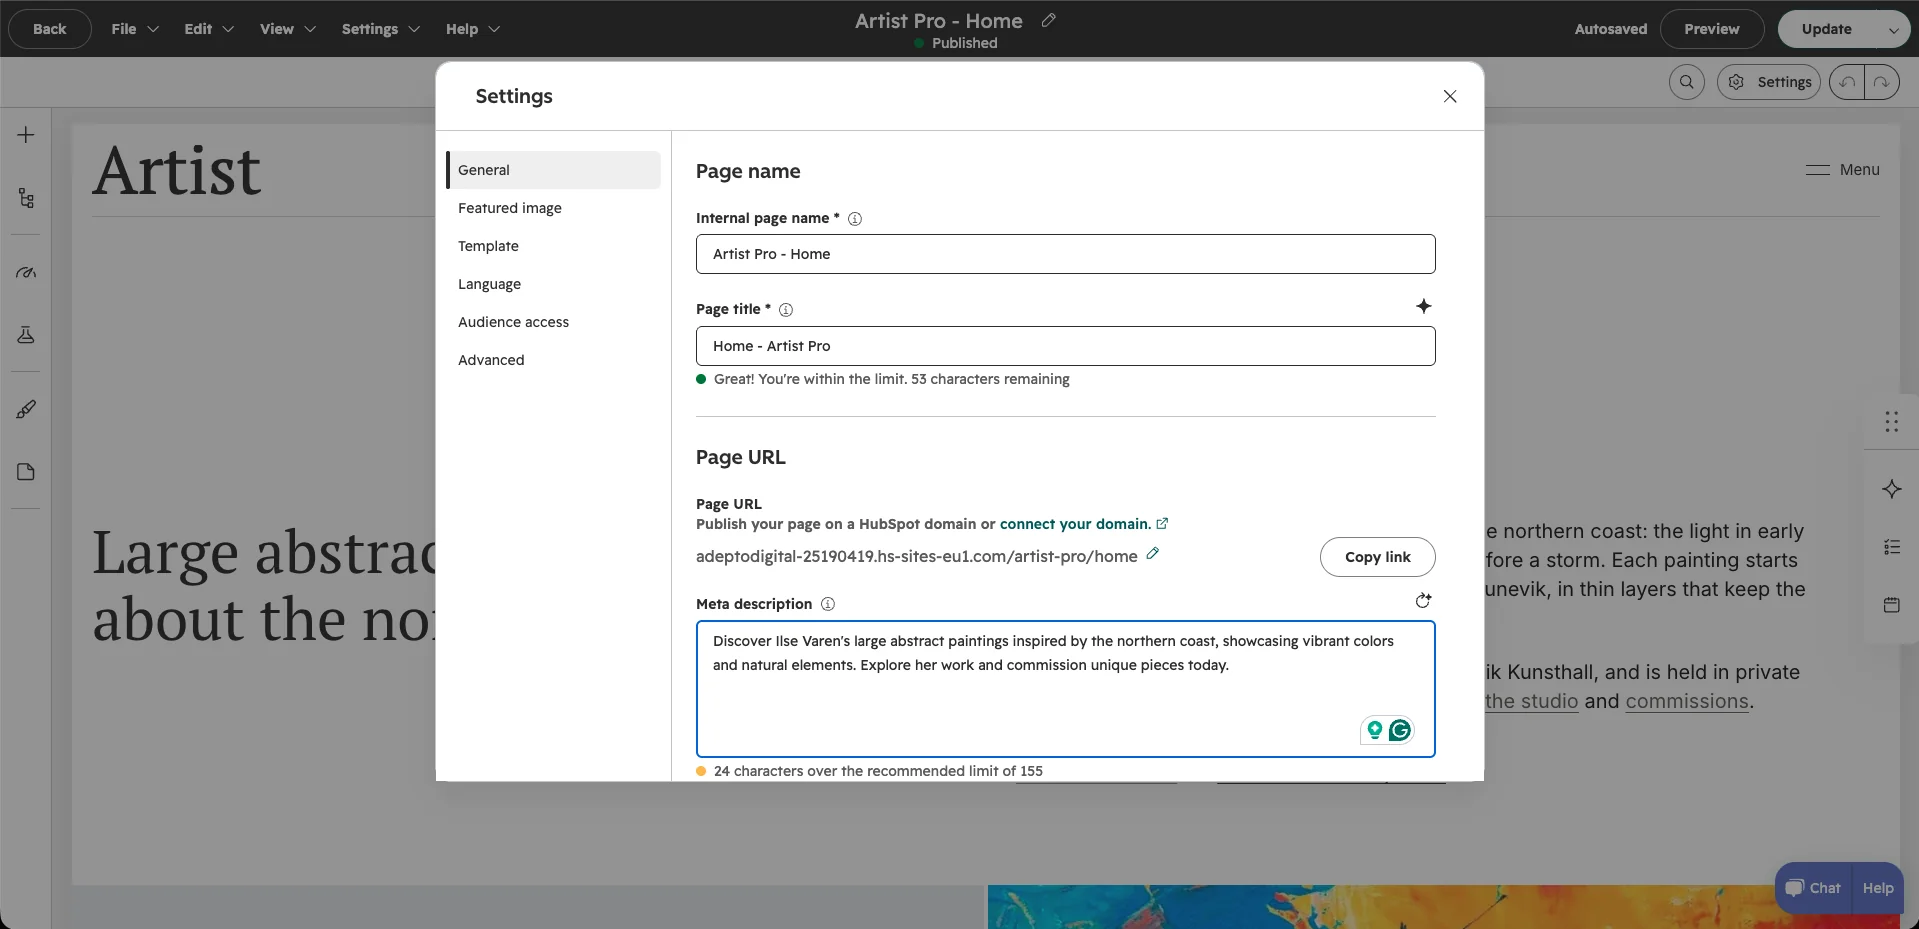
Task: Select the Featured image settings tab
Action: point(553,208)
